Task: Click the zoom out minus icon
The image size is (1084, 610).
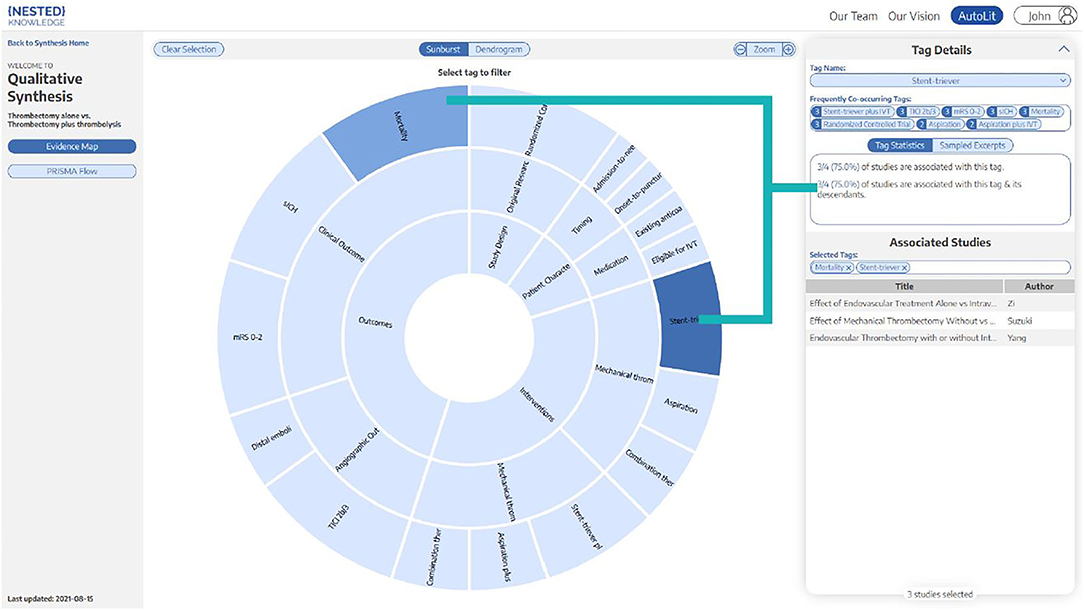Action: tap(741, 49)
